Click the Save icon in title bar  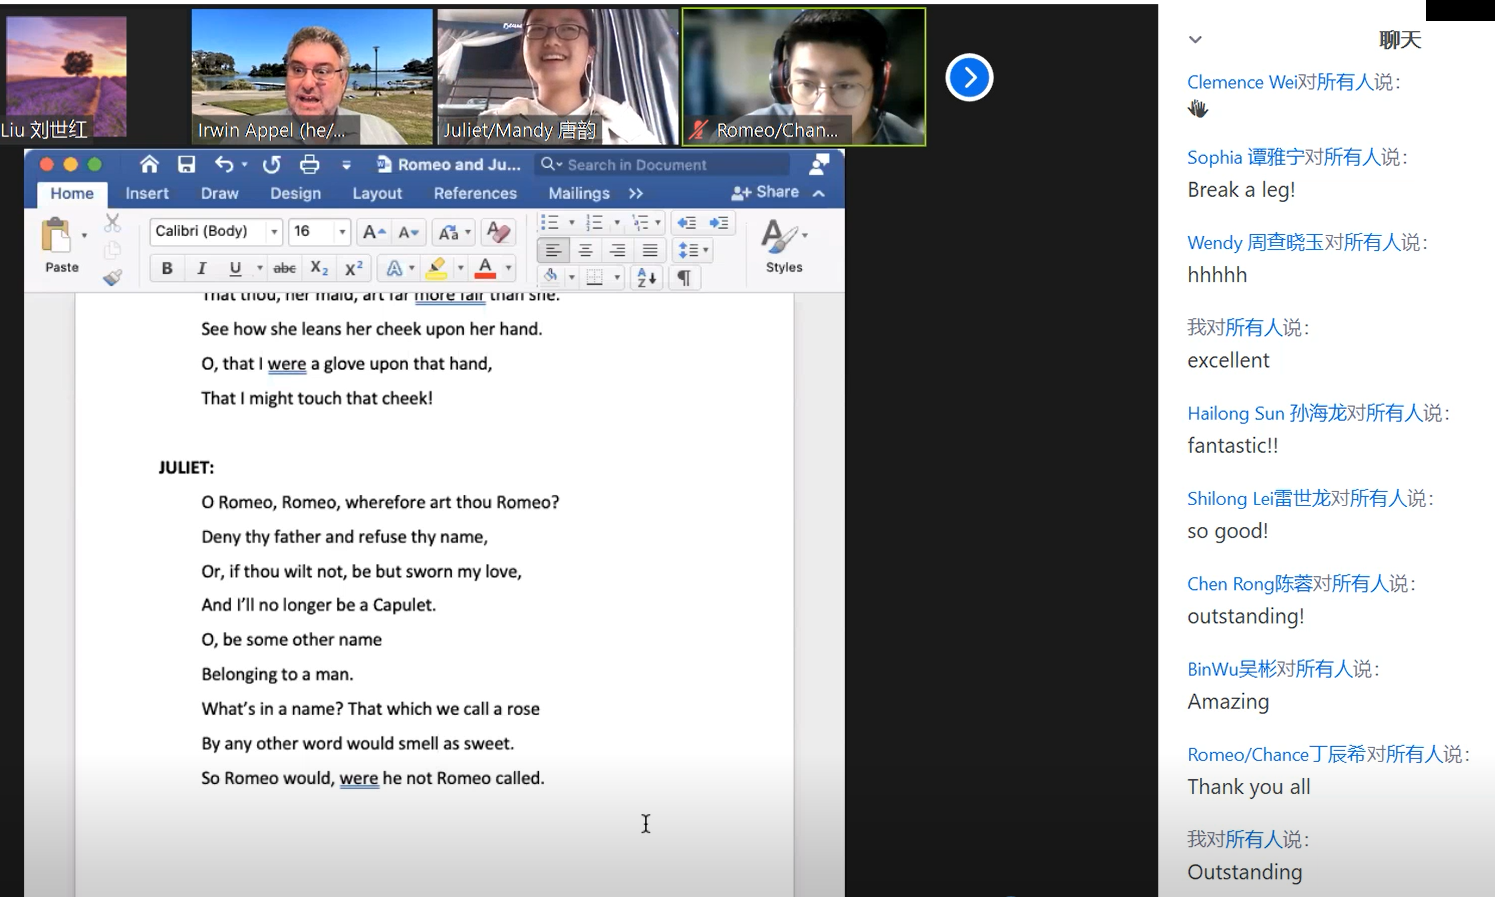click(x=186, y=165)
